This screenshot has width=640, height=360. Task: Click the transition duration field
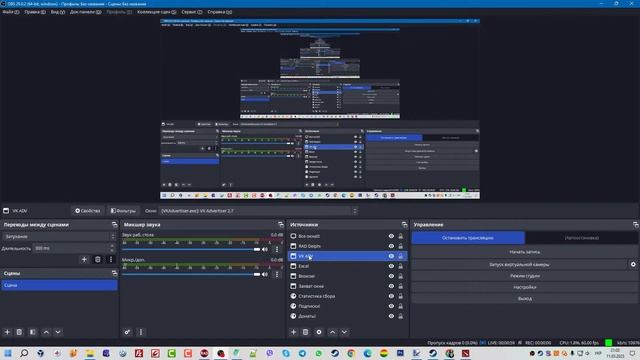(x=74, y=248)
